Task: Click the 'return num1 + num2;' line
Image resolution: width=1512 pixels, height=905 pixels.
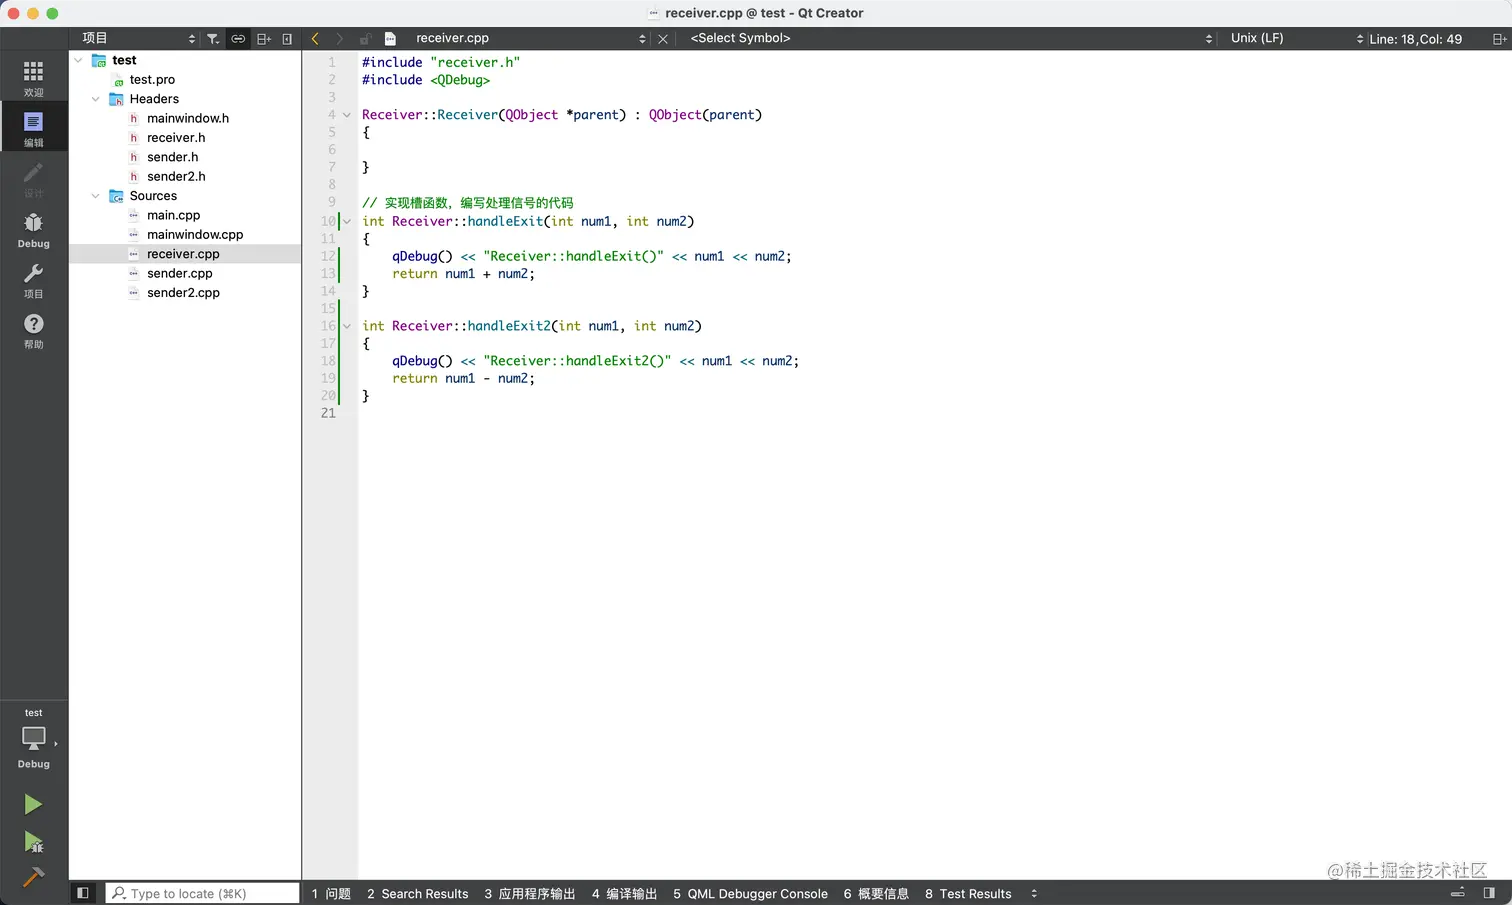Action: [463, 274]
